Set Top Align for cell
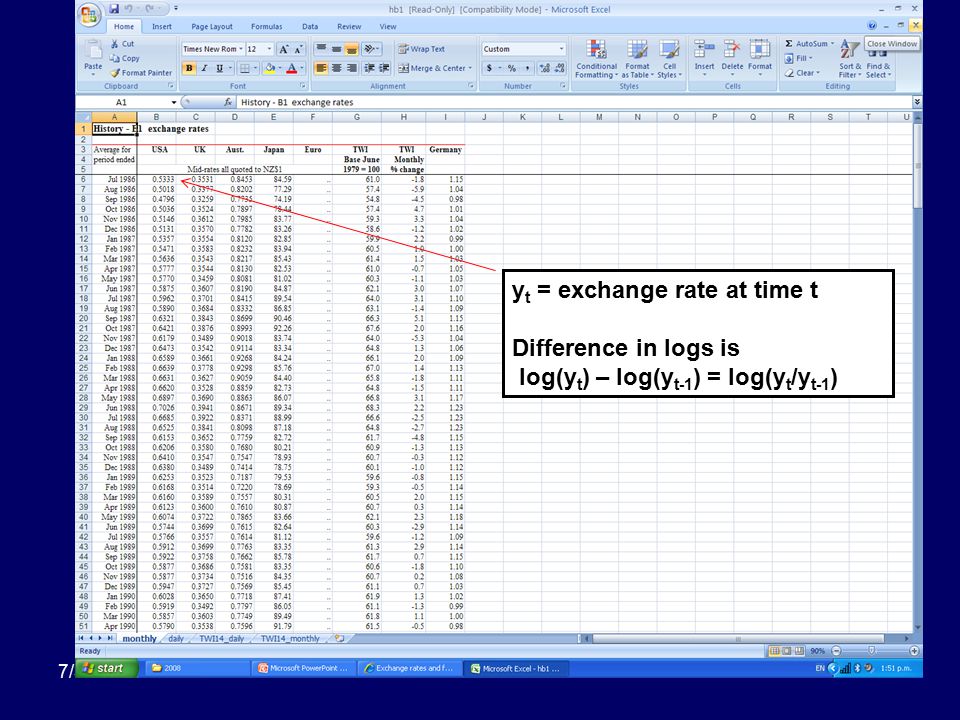The height and width of the screenshot is (720, 960). pos(321,49)
